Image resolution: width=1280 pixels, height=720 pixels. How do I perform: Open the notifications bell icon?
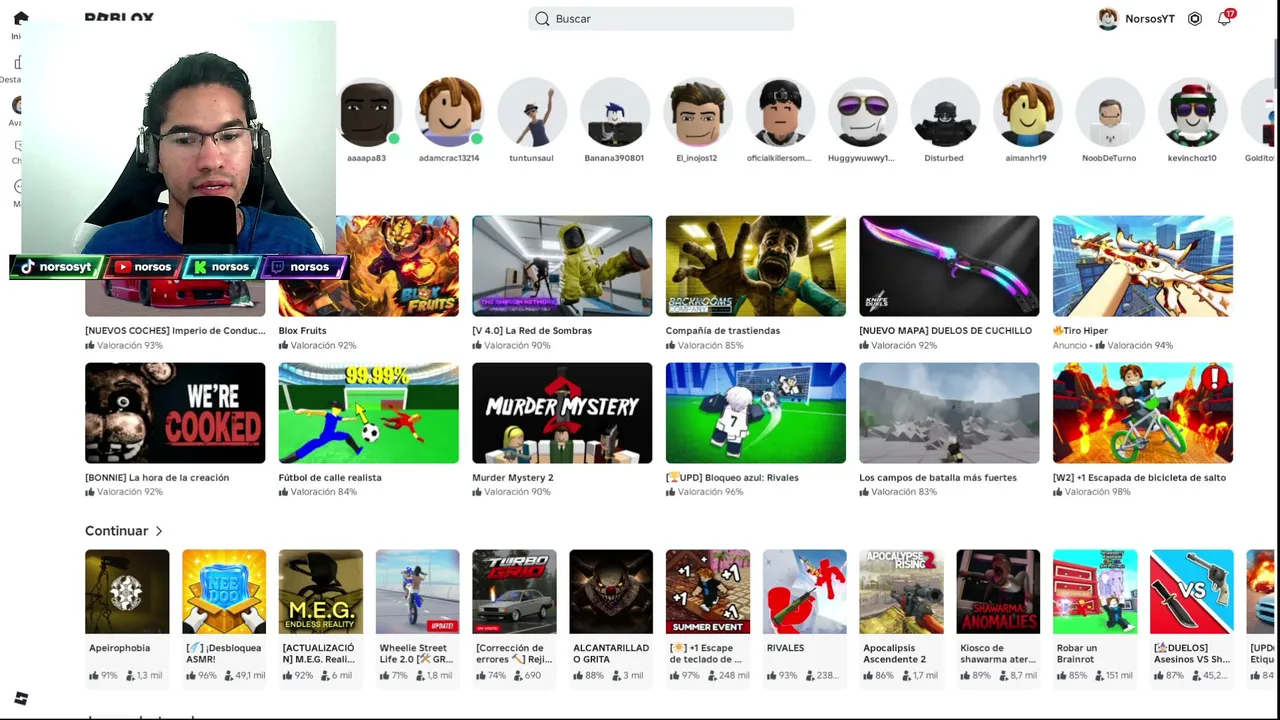click(1224, 19)
